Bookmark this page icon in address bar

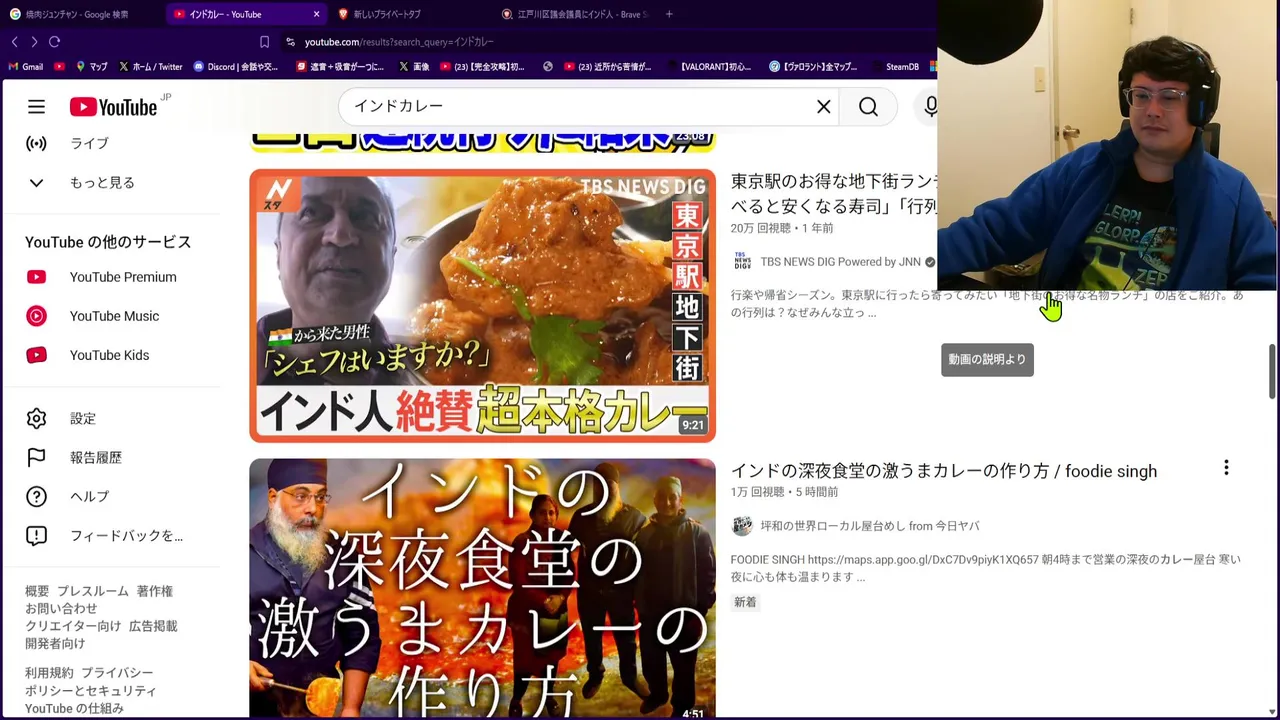tap(264, 42)
